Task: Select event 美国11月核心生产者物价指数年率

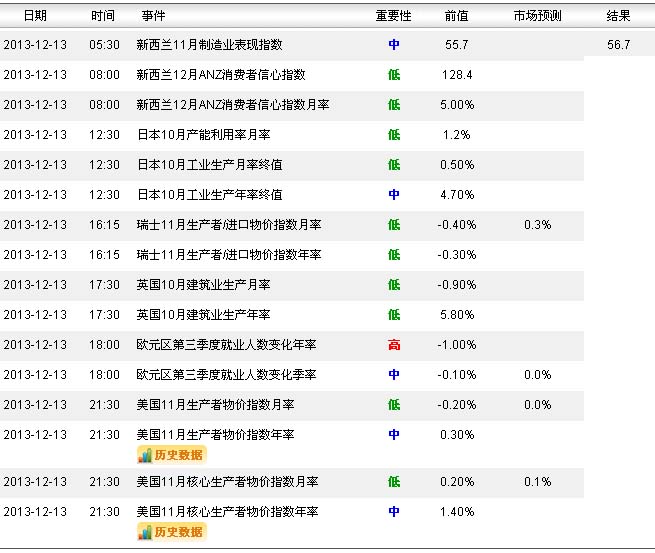Action: 228,512
